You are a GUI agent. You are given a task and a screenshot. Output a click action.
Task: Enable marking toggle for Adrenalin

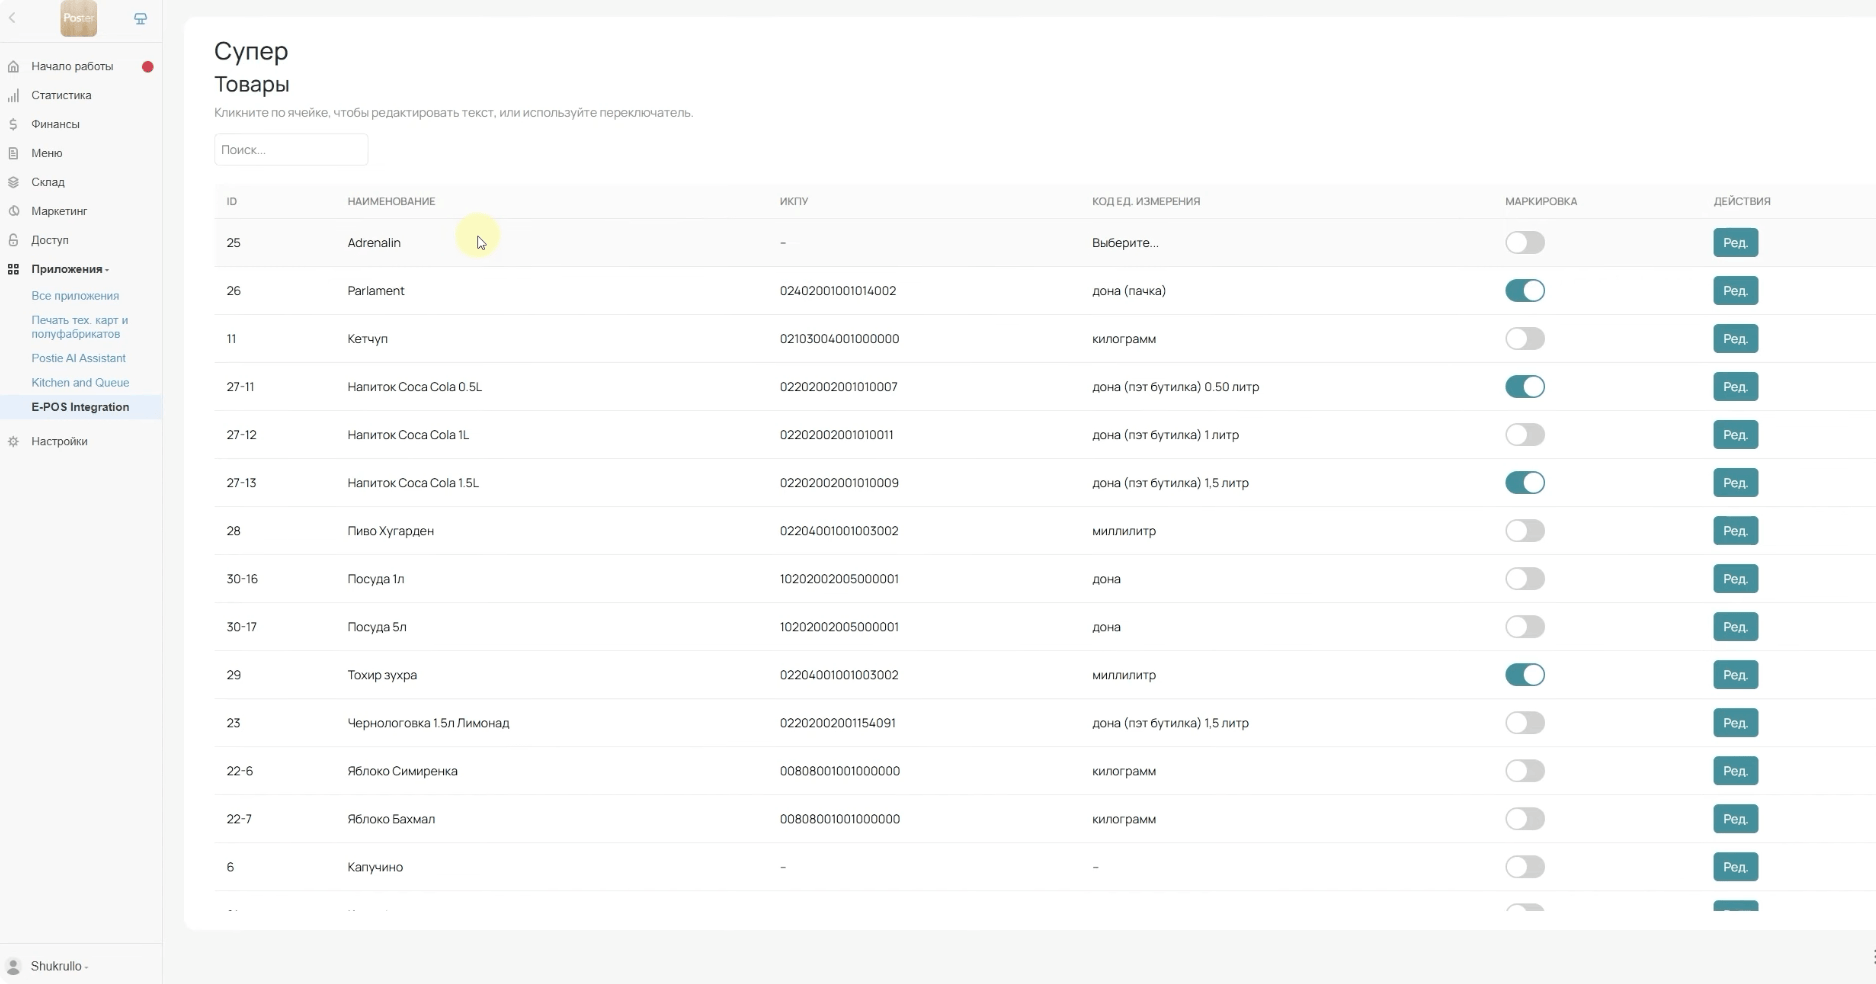pyautogui.click(x=1524, y=243)
